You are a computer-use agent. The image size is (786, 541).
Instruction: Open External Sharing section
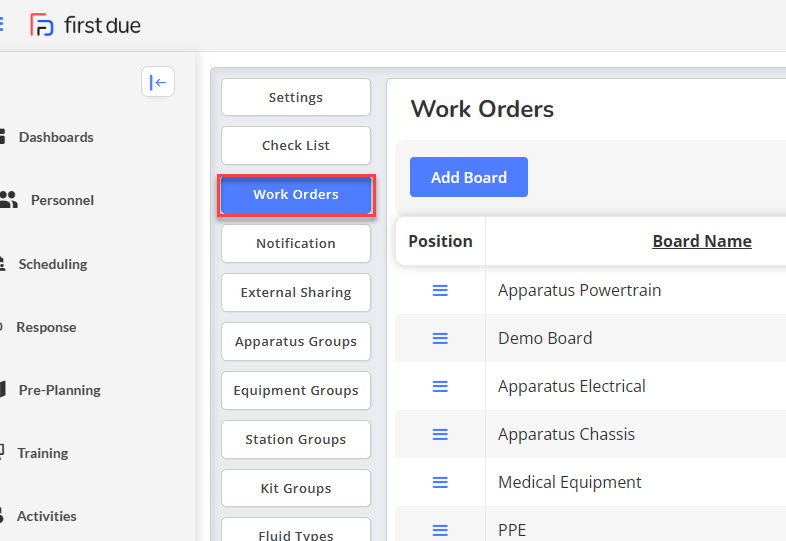point(296,292)
